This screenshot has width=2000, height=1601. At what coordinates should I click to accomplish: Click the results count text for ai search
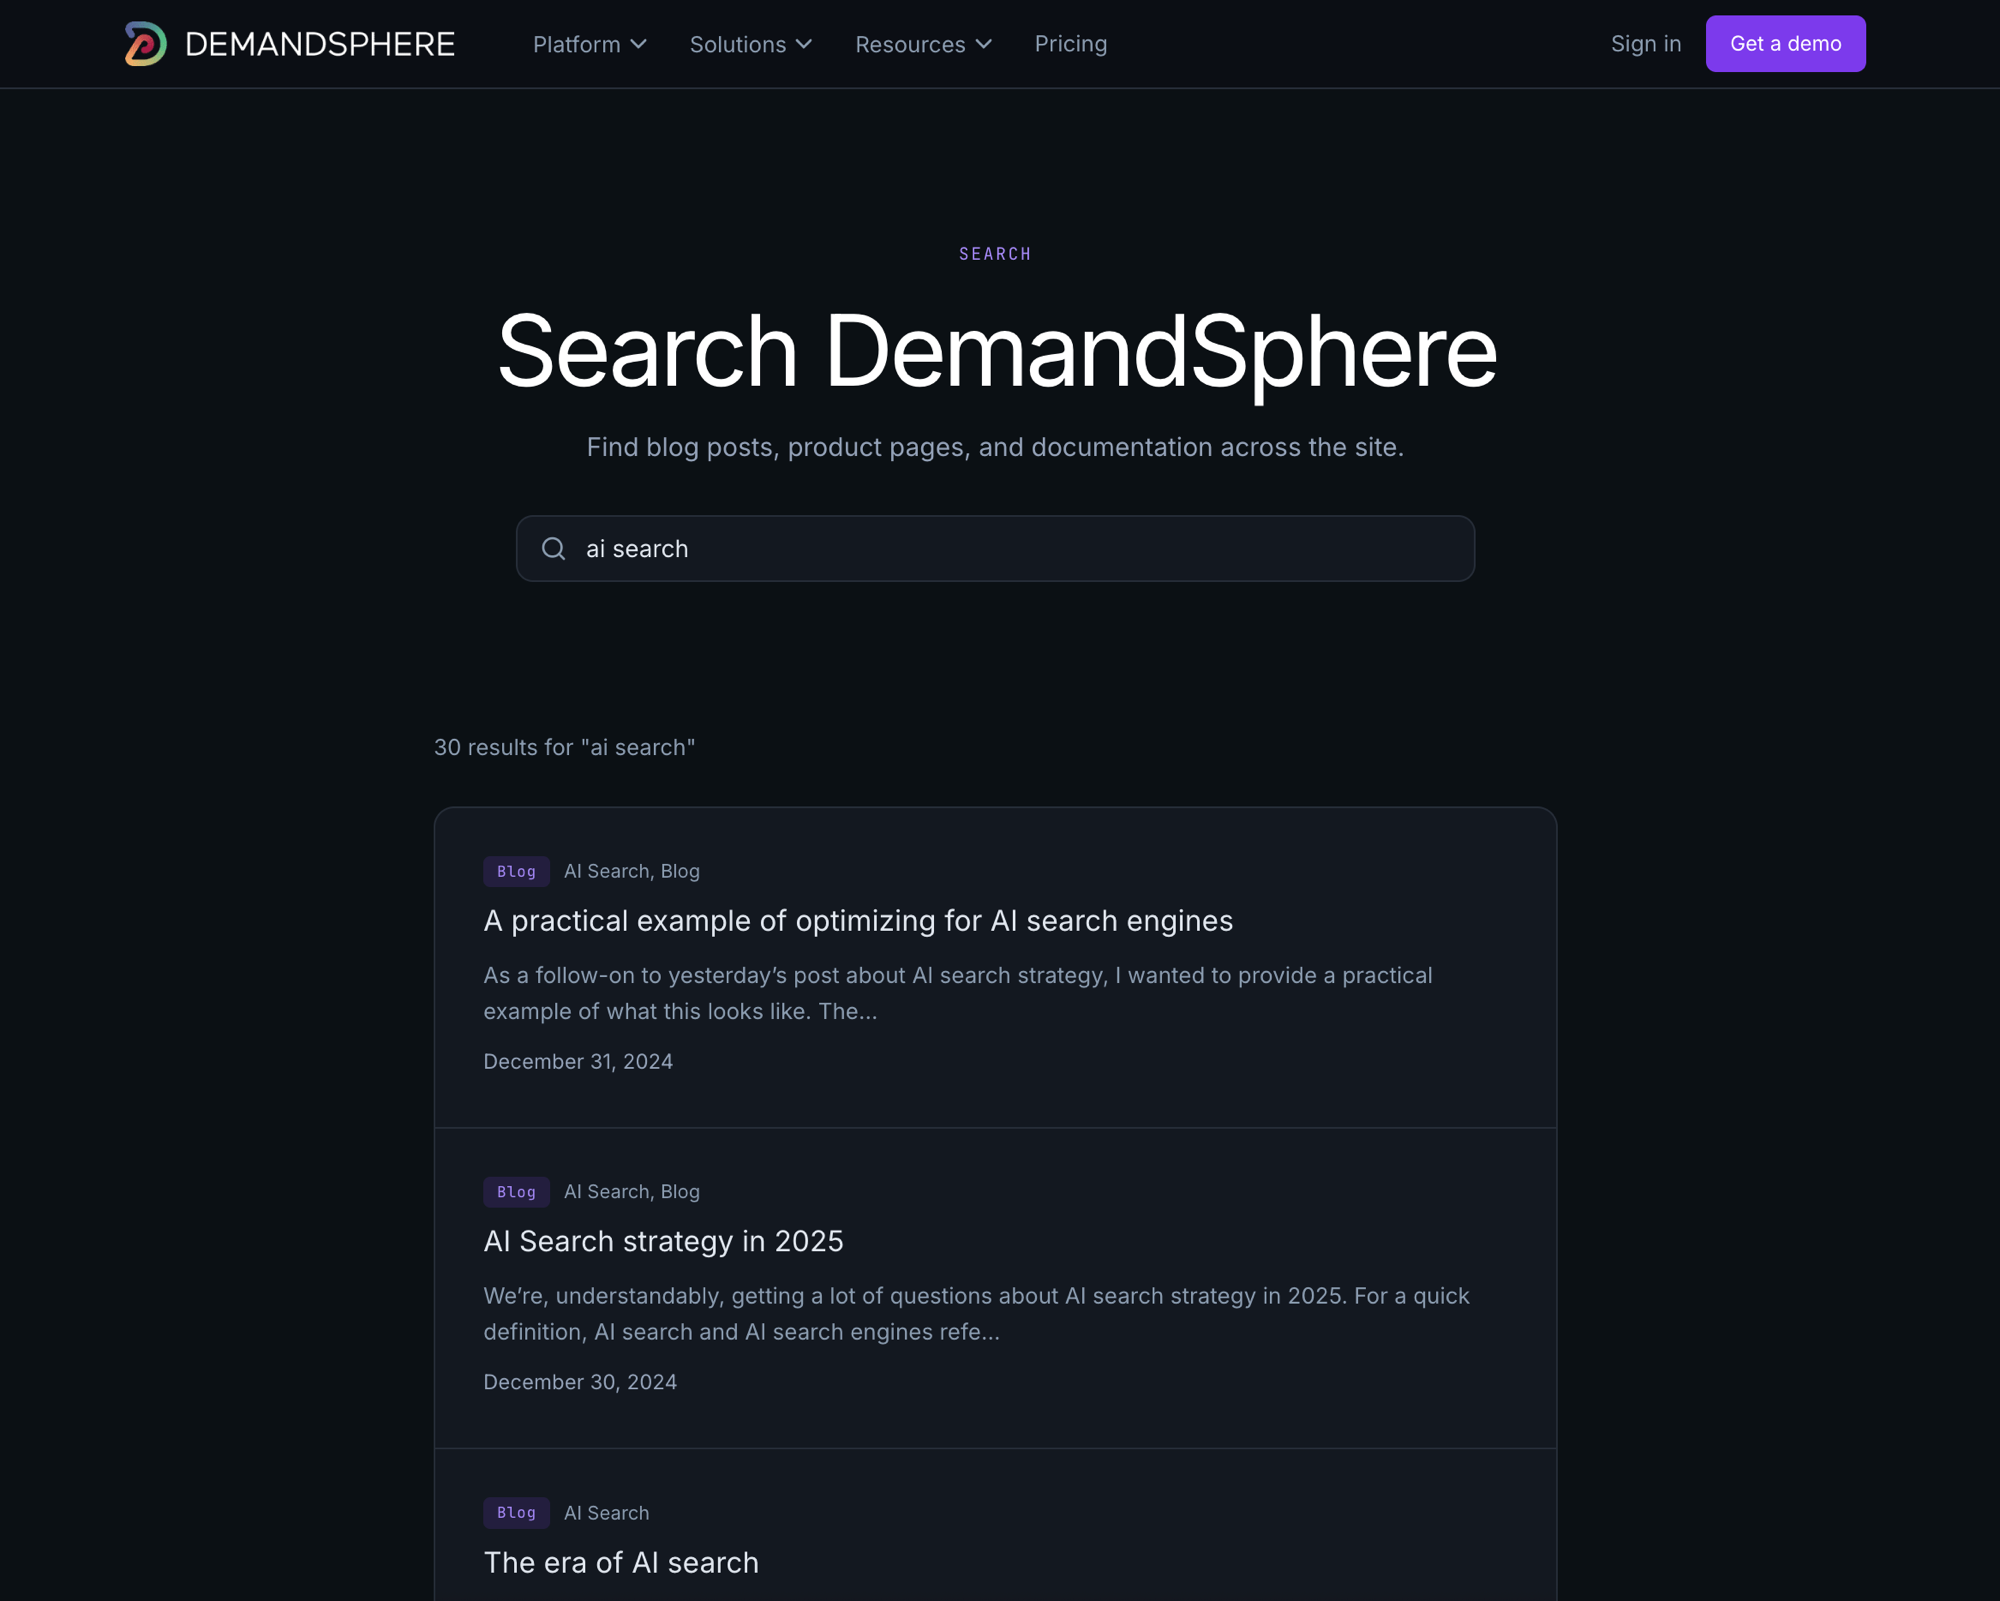[565, 747]
